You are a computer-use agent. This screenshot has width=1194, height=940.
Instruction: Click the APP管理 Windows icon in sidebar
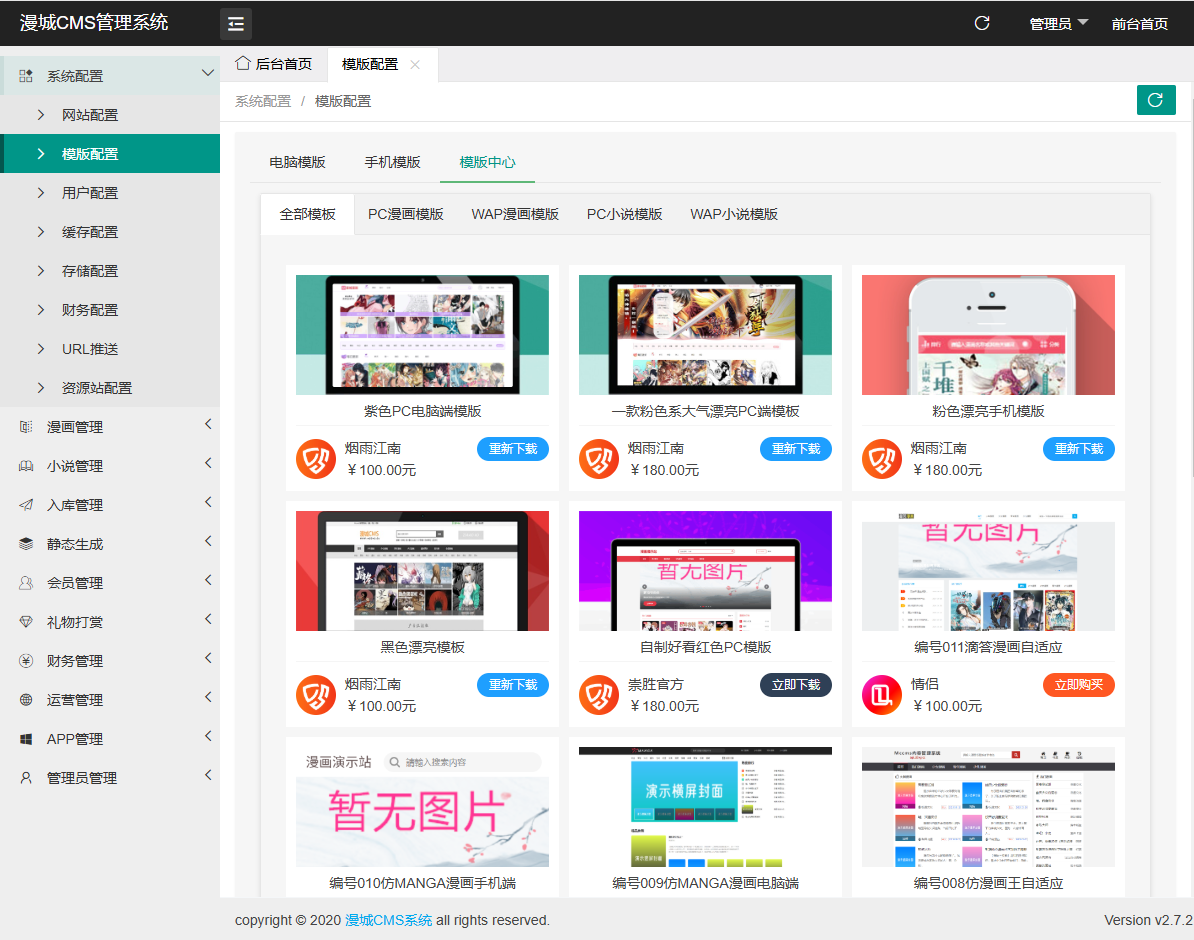pyautogui.click(x=27, y=739)
